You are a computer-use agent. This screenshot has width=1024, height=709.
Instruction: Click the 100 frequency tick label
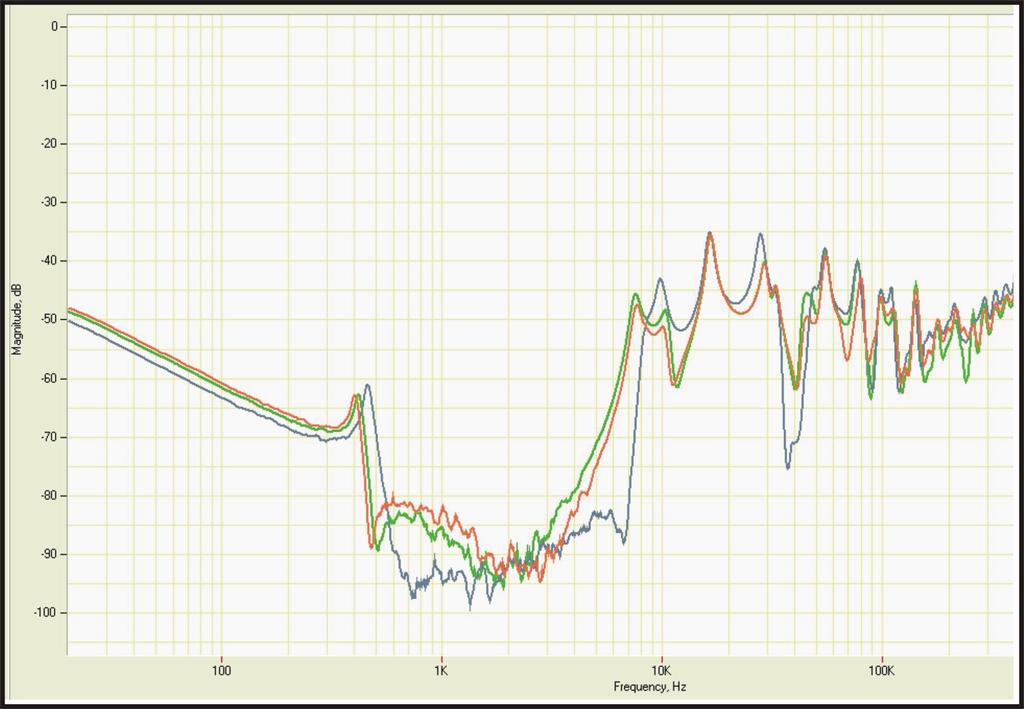[x=221, y=670]
